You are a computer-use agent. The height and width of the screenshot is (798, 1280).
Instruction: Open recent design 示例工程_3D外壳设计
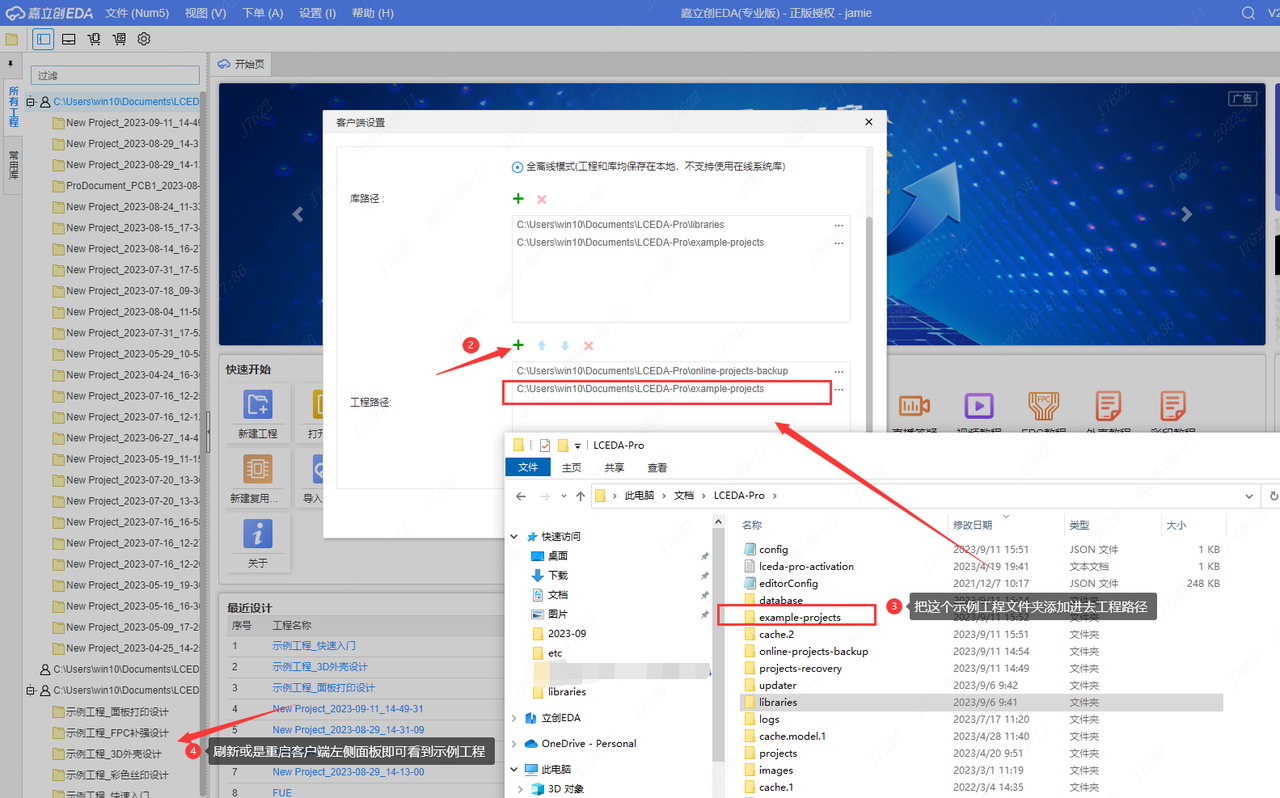pos(320,667)
